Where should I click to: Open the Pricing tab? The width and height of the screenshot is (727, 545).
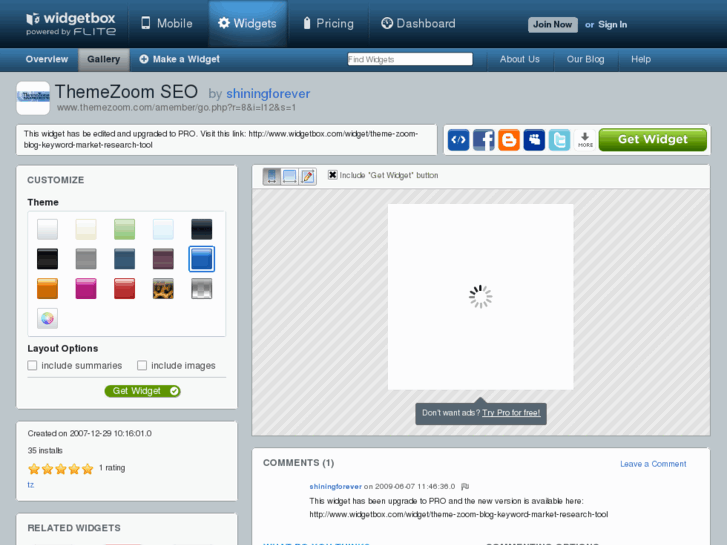328,23
